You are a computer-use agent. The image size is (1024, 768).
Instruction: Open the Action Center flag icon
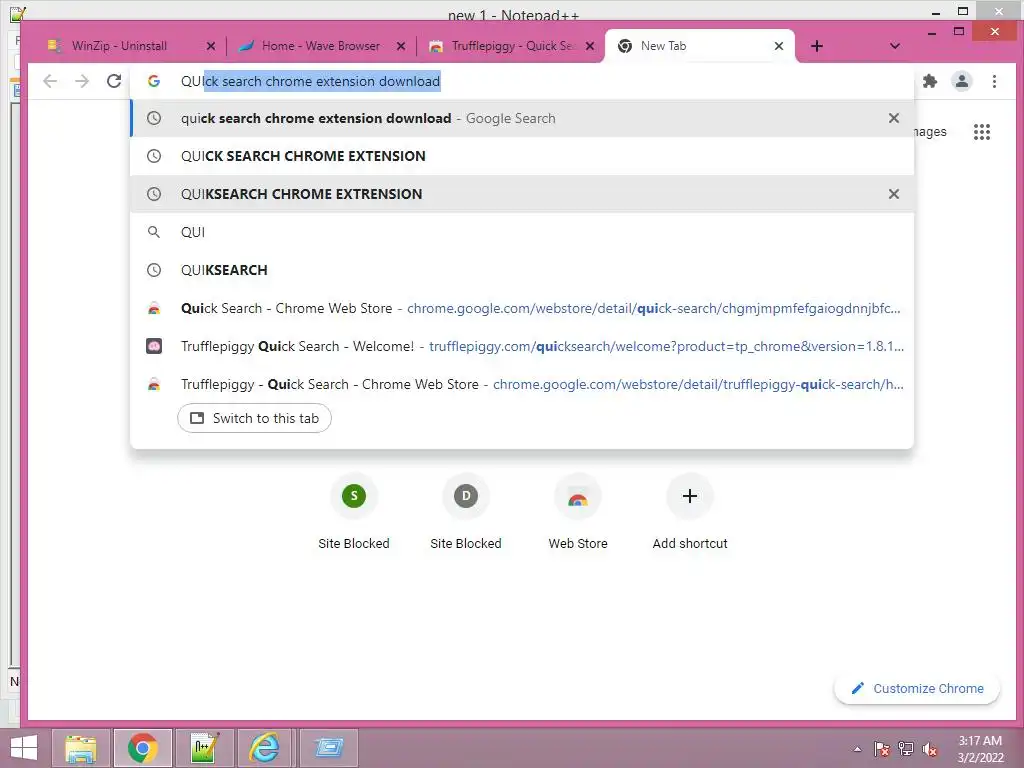[882, 749]
